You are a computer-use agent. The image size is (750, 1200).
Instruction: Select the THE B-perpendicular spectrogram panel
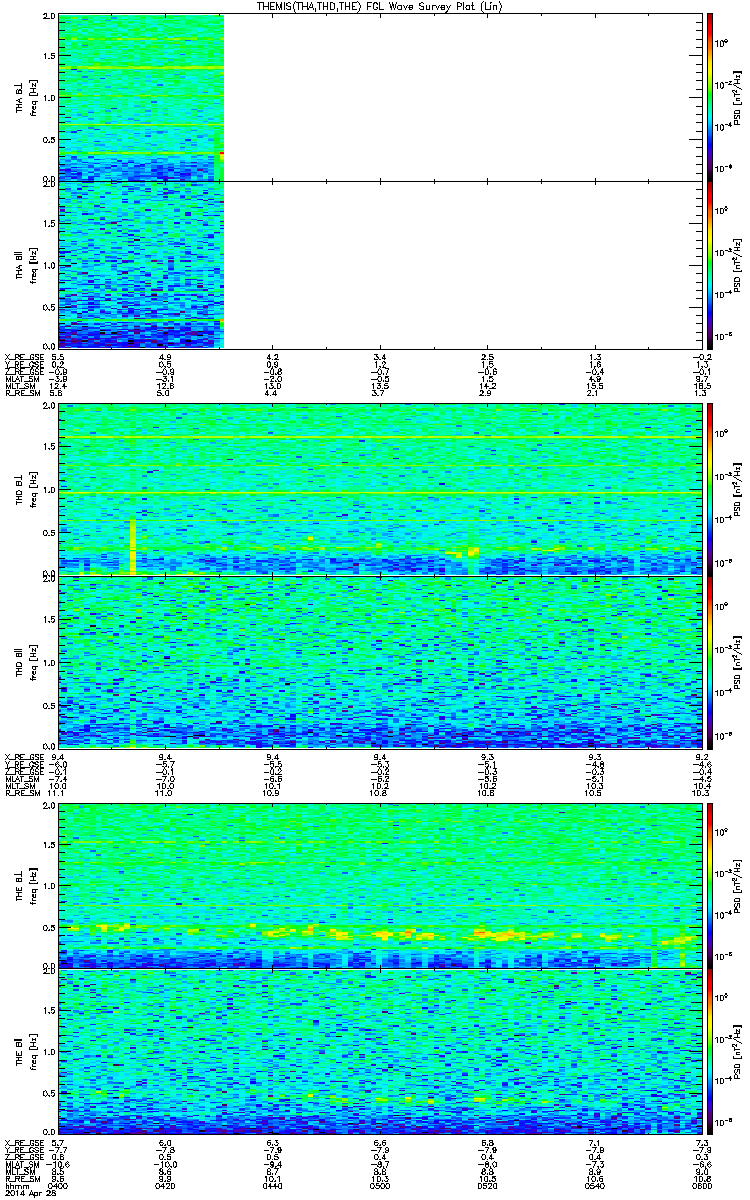pyautogui.click(x=379, y=884)
